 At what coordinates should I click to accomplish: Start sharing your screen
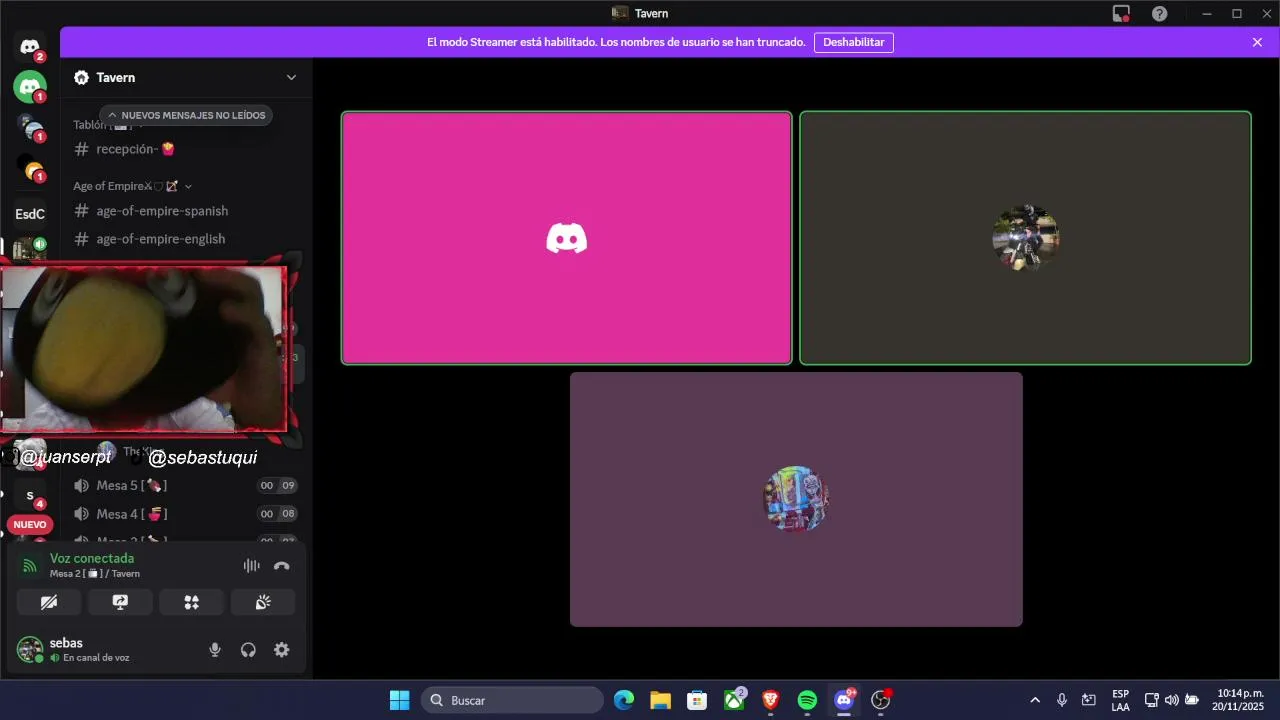[120, 602]
